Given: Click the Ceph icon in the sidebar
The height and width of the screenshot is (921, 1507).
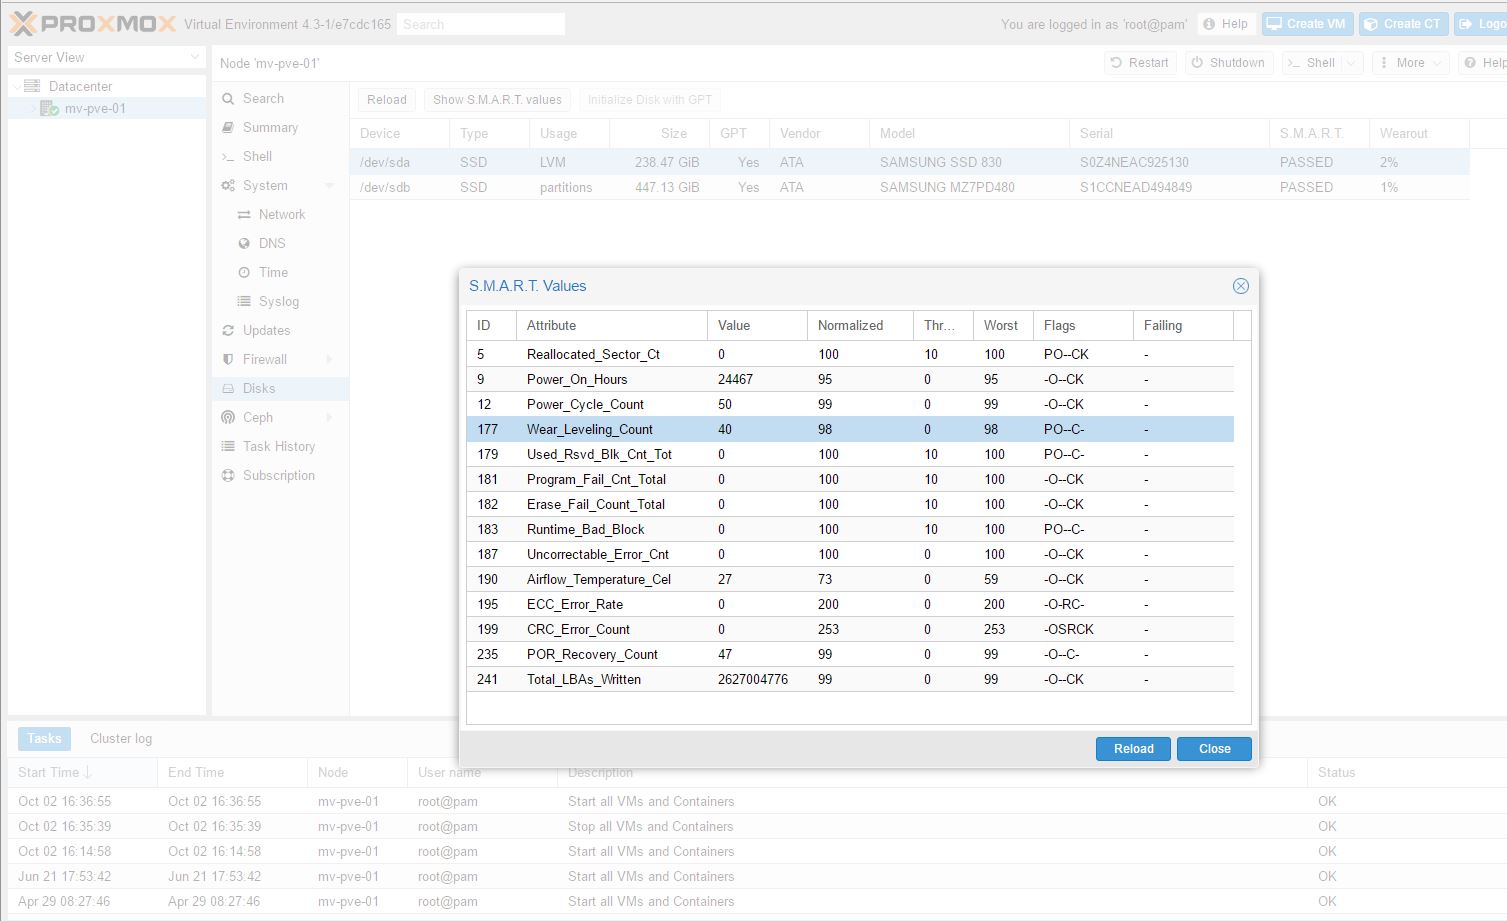Looking at the screenshot, I should pyautogui.click(x=228, y=418).
